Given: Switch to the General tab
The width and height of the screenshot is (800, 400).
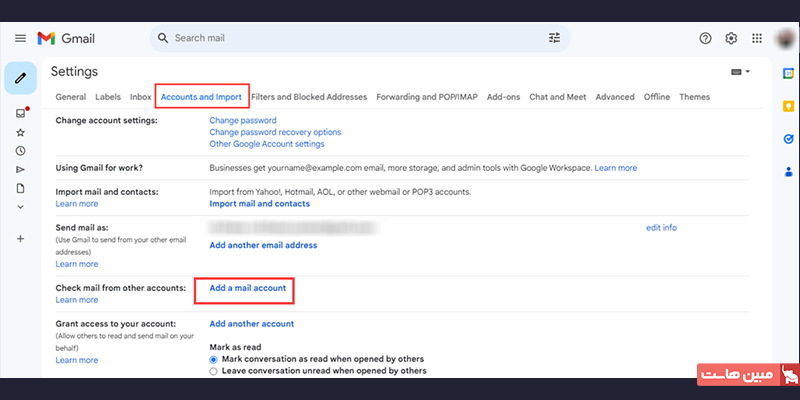Looking at the screenshot, I should click(x=70, y=97).
